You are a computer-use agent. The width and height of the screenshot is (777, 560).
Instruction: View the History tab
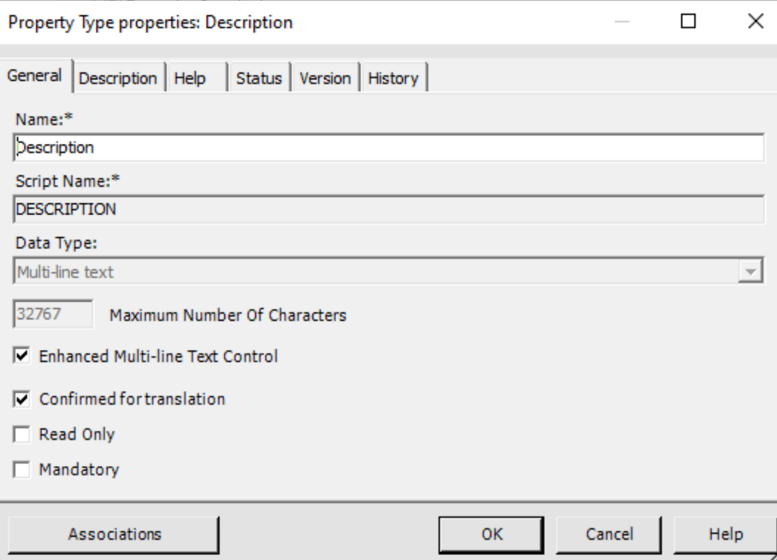(x=393, y=78)
